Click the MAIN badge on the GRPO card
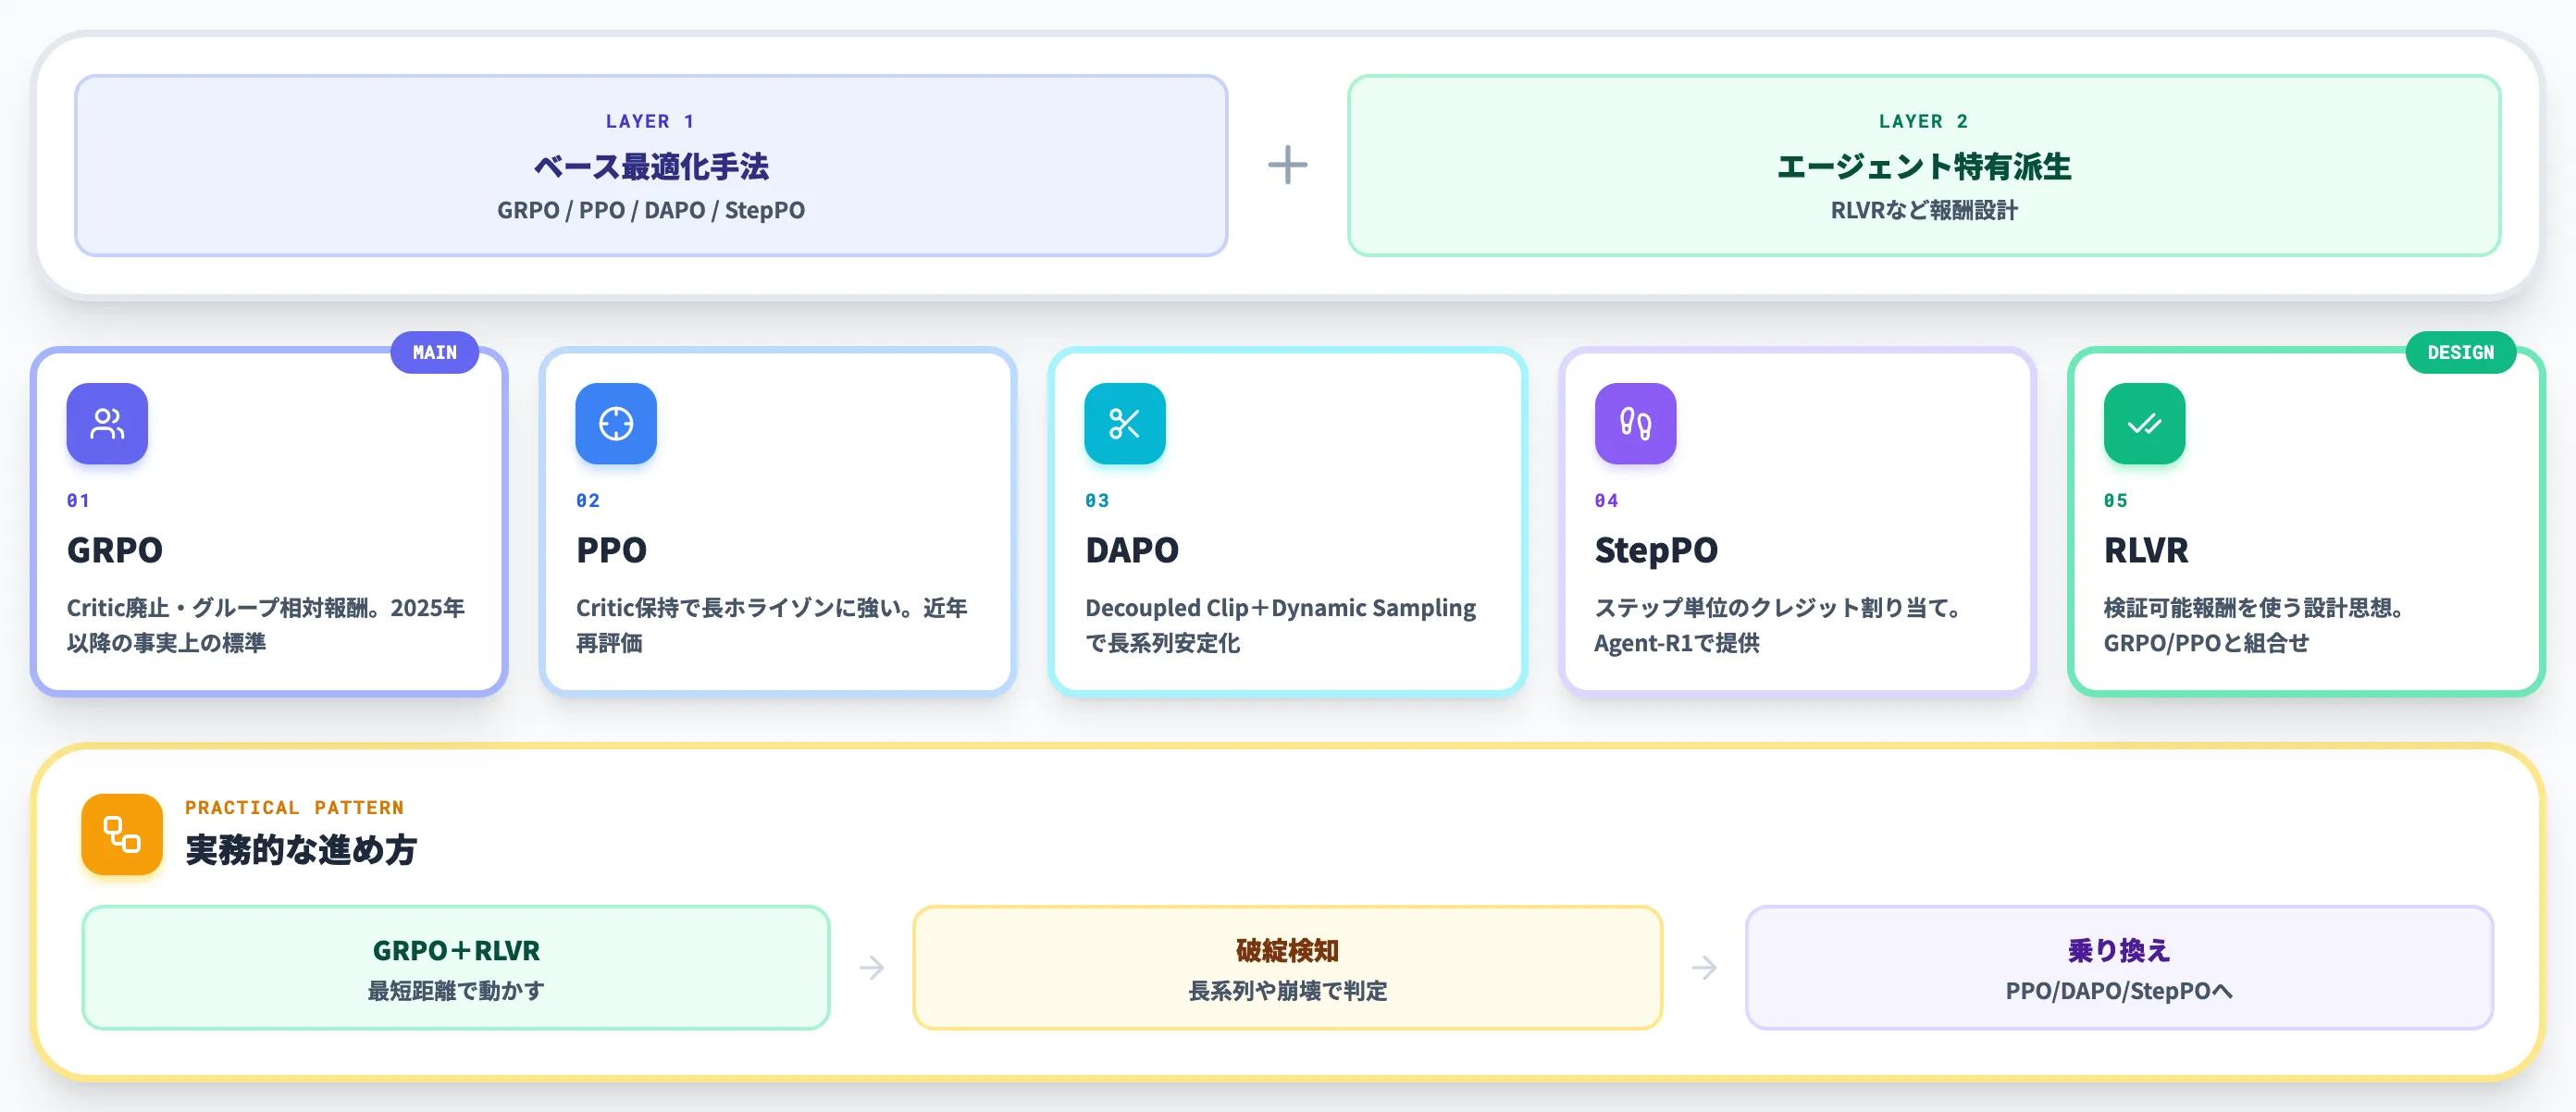The image size is (2576, 1112). [435, 352]
